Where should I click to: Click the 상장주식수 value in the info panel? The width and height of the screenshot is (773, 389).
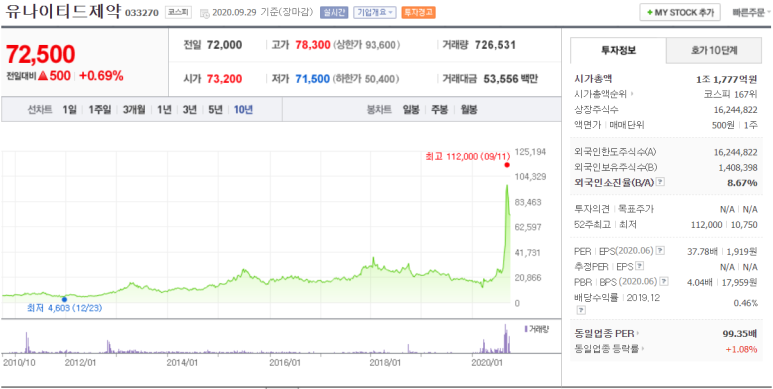click(x=736, y=109)
